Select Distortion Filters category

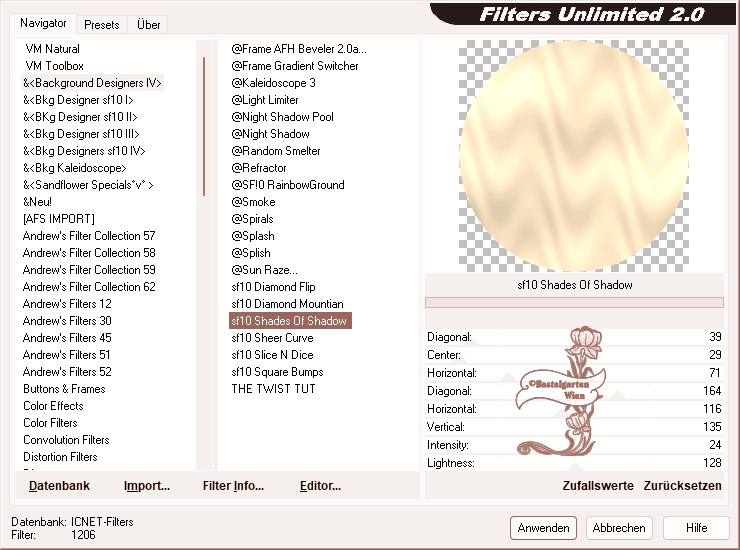(60, 457)
